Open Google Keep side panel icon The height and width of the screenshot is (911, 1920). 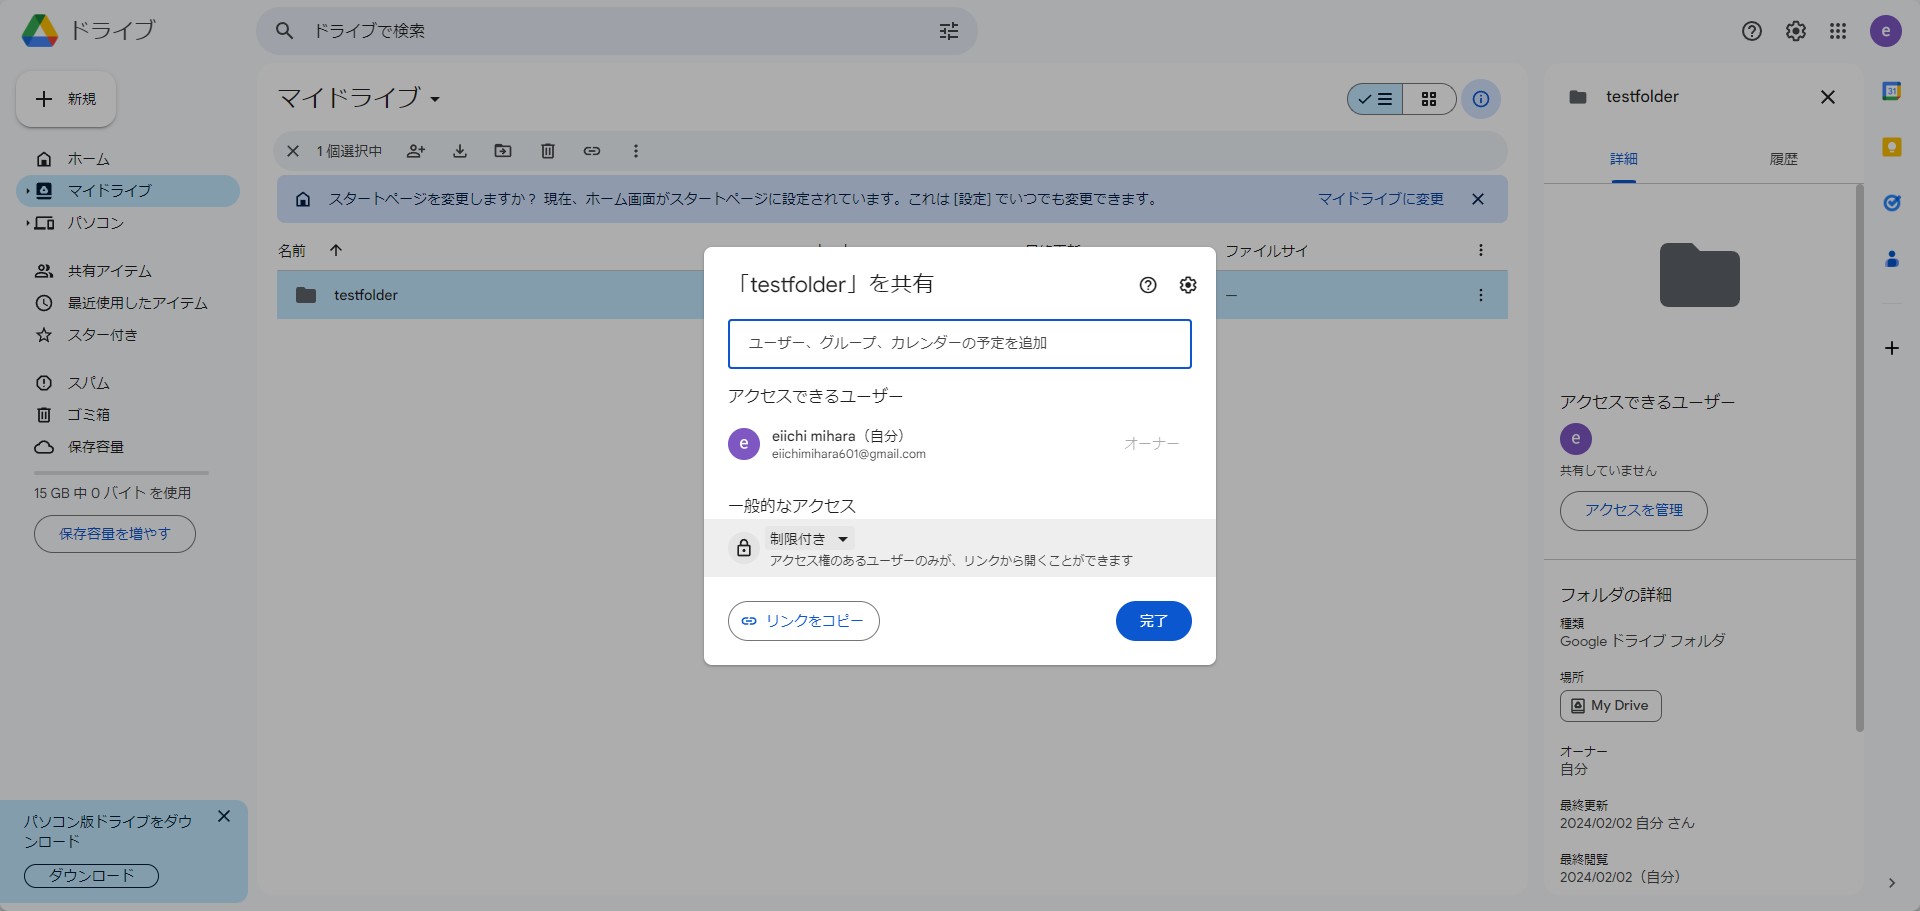pos(1892,147)
